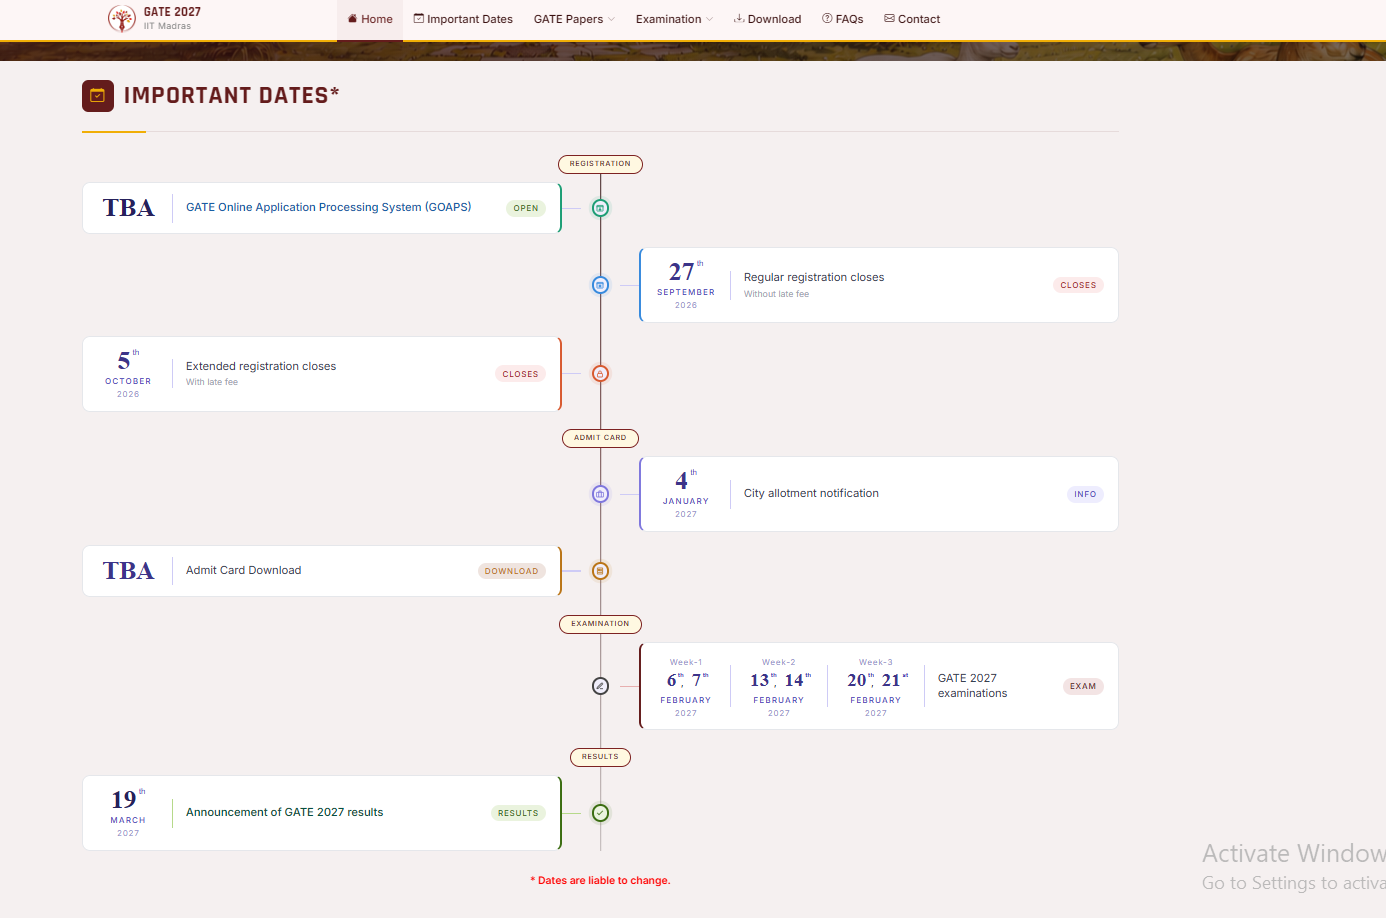This screenshot has width=1386, height=918.
Task: Expand the GATE Papers dropdown menu
Action: [575, 19]
